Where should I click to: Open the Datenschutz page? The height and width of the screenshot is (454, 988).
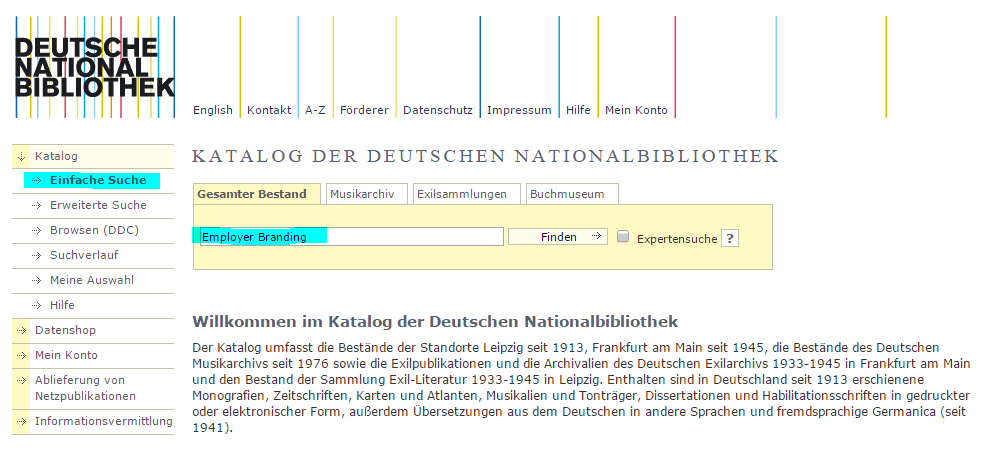click(438, 110)
